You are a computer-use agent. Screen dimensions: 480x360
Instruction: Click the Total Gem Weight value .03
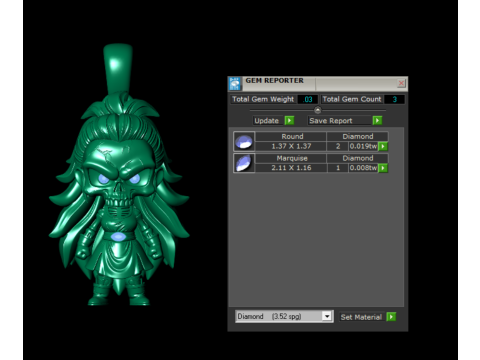pos(308,99)
